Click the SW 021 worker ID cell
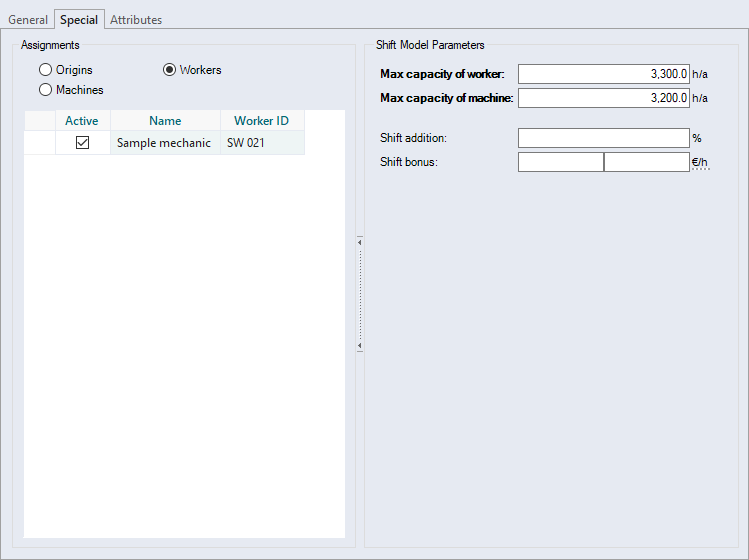This screenshot has height=560, width=749. [x=261, y=143]
